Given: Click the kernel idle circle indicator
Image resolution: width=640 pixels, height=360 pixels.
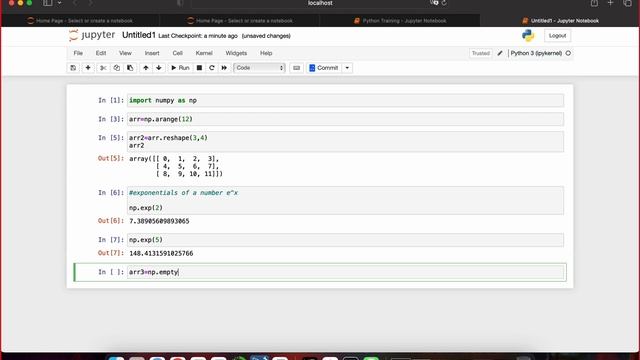Looking at the screenshot, I should [568, 53].
